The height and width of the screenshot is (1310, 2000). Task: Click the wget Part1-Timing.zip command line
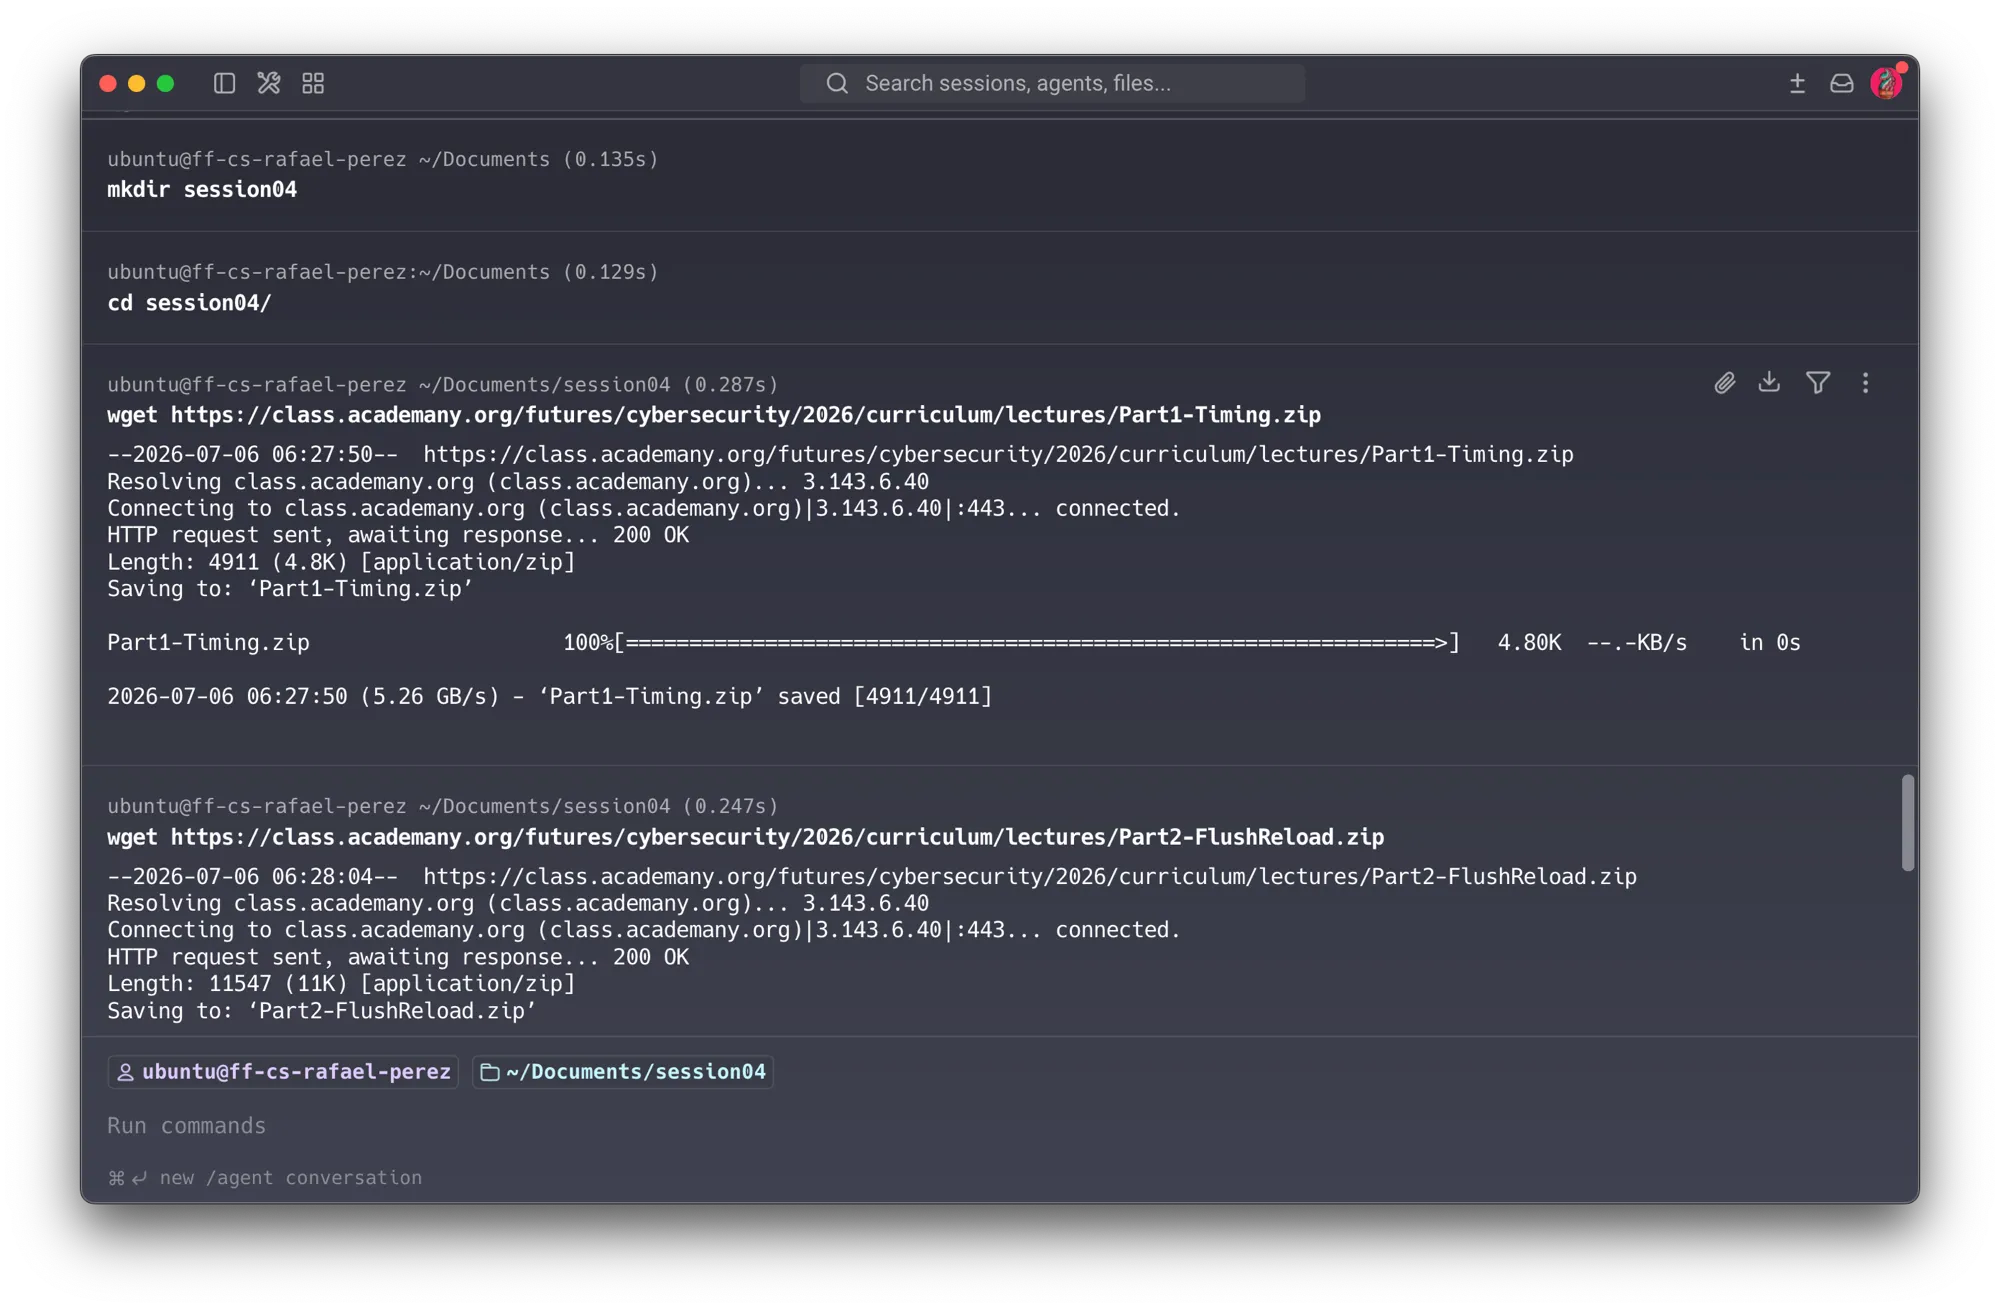714,415
